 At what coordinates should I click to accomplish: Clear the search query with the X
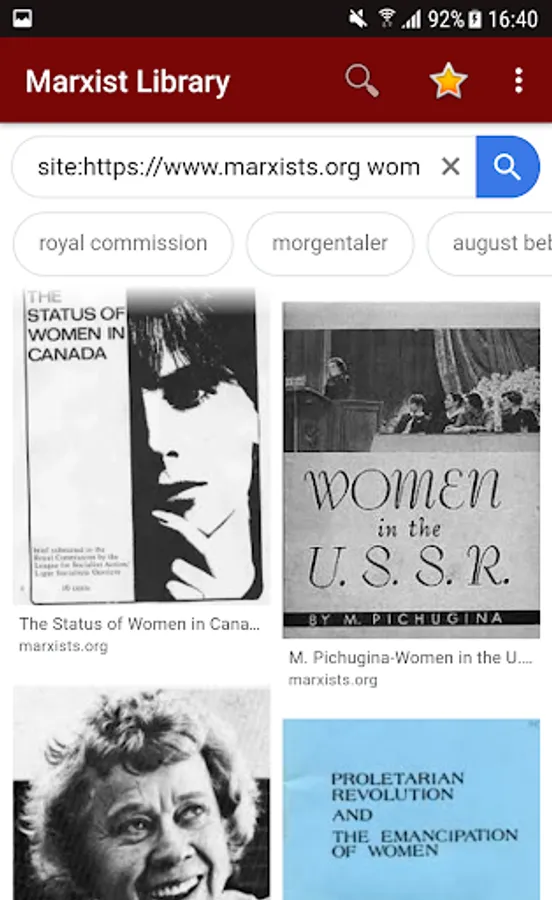(x=451, y=166)
